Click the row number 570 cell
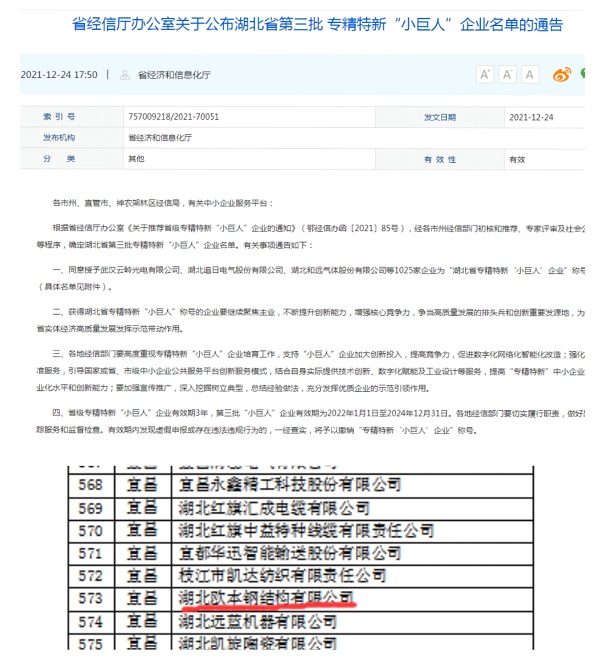Screen dimensions: 600x665 tap(91, 531)
